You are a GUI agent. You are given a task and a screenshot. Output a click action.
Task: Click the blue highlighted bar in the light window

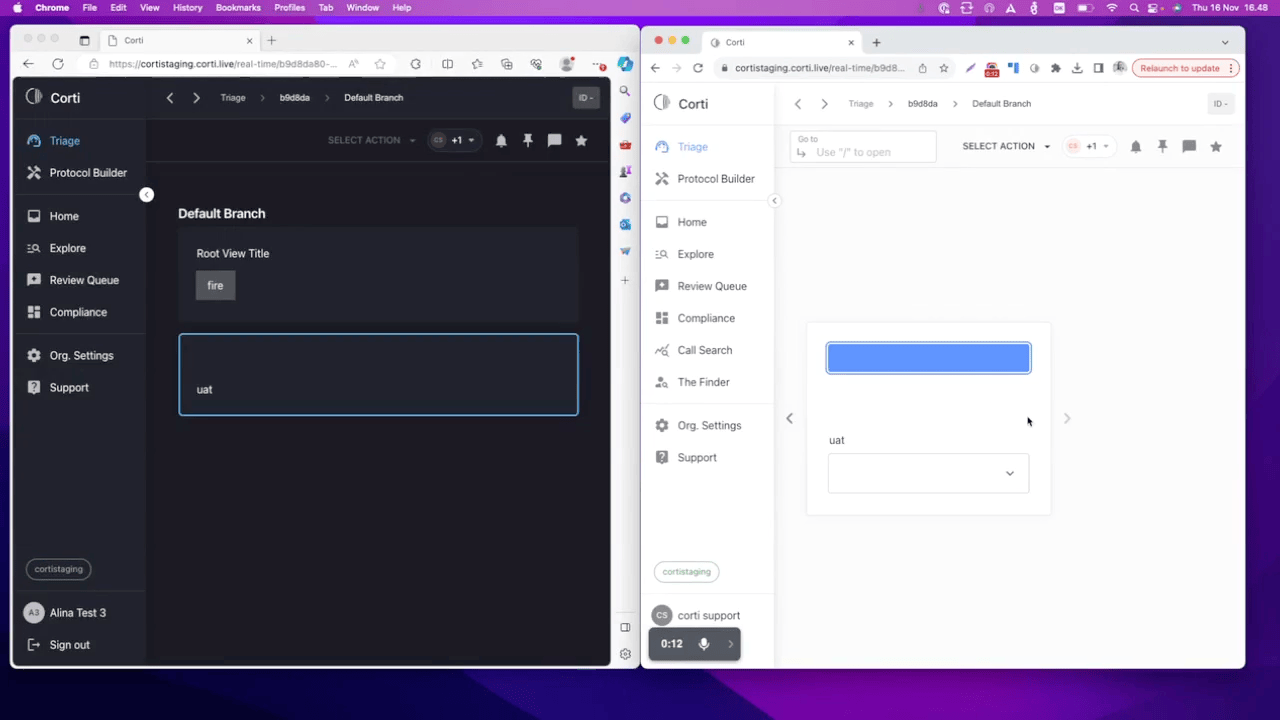[928, 358]
